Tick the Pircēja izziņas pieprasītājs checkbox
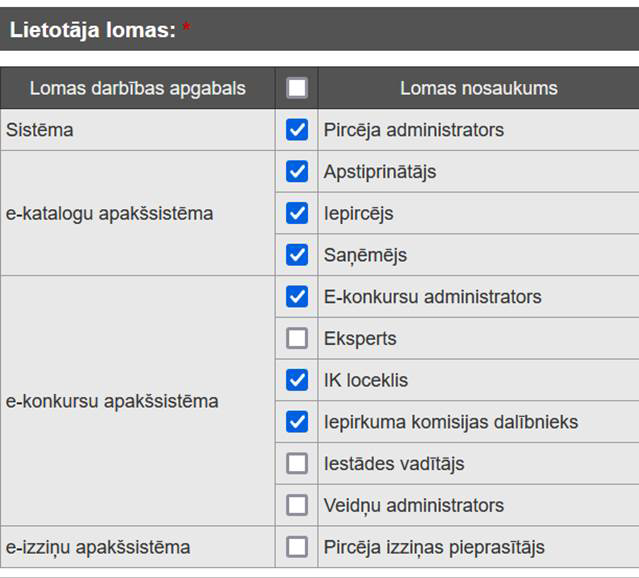The height and width of the screenshot is (578, 639). click(x=297, y=547)
